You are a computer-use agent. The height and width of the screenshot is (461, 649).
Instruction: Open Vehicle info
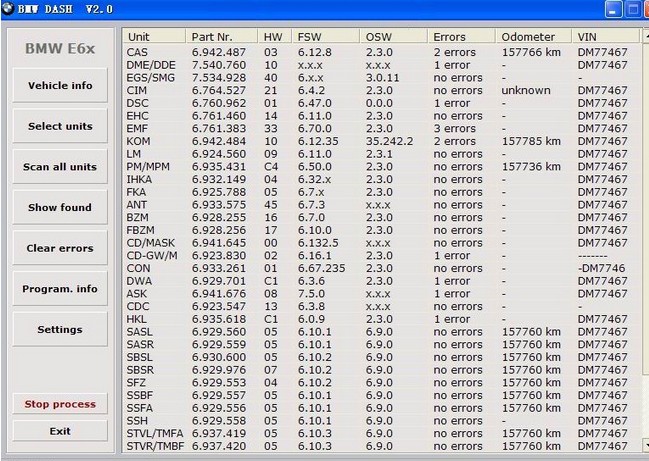point(60,85)
